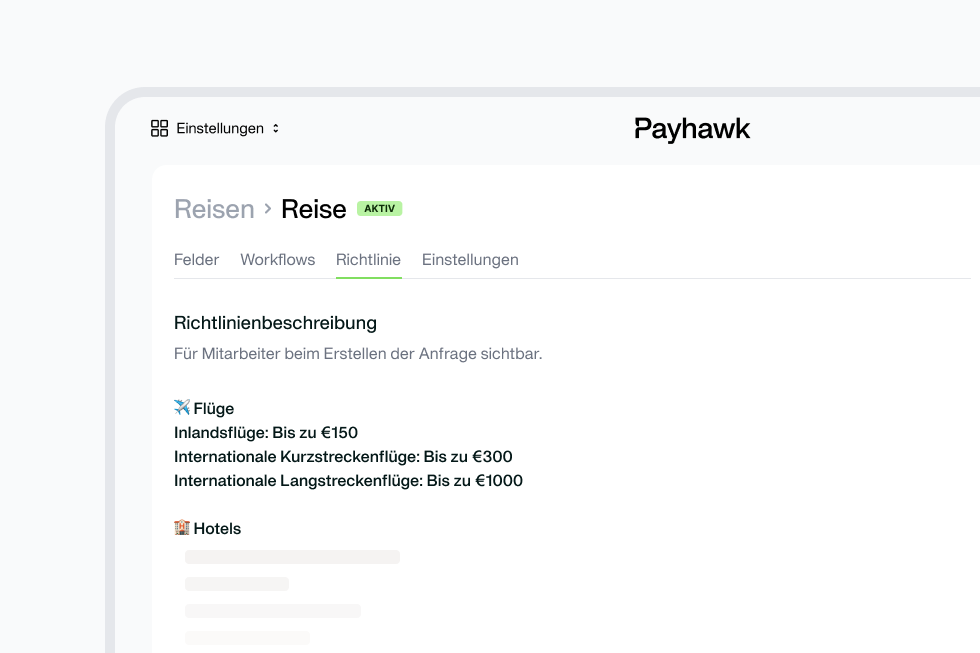Screen dimensions: 980x653
Task: Click the airplane emoji next to Flüge
Action: point(182,407)
